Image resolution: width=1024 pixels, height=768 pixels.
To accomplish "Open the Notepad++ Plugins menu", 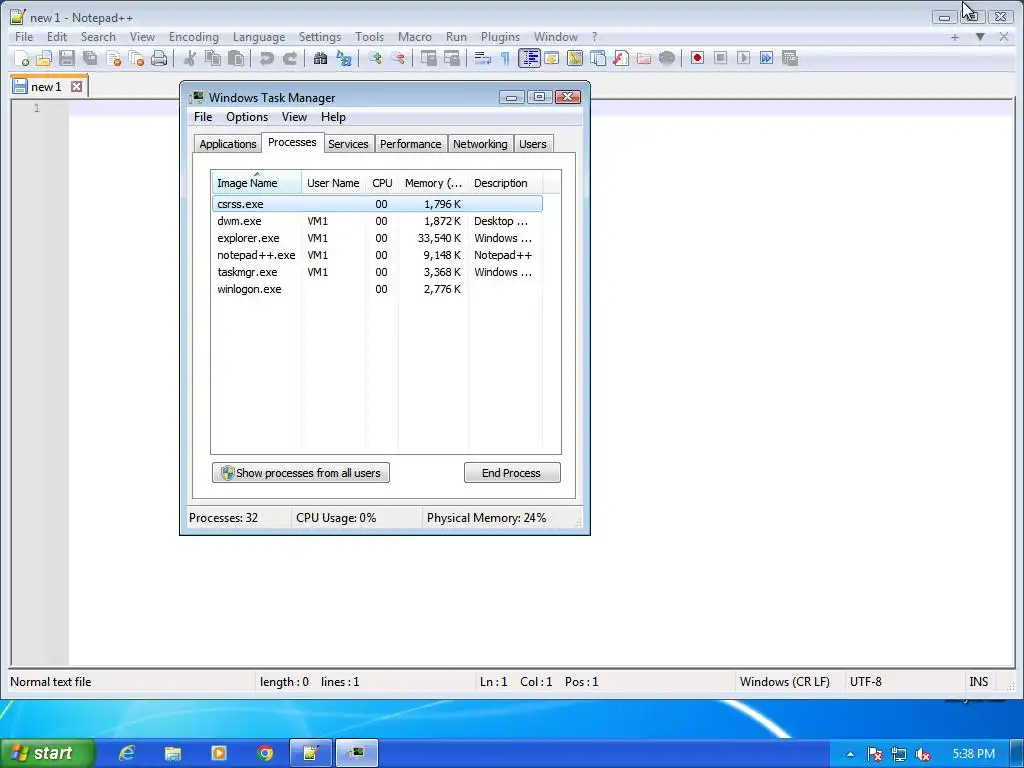I will (x=500, y=37).
